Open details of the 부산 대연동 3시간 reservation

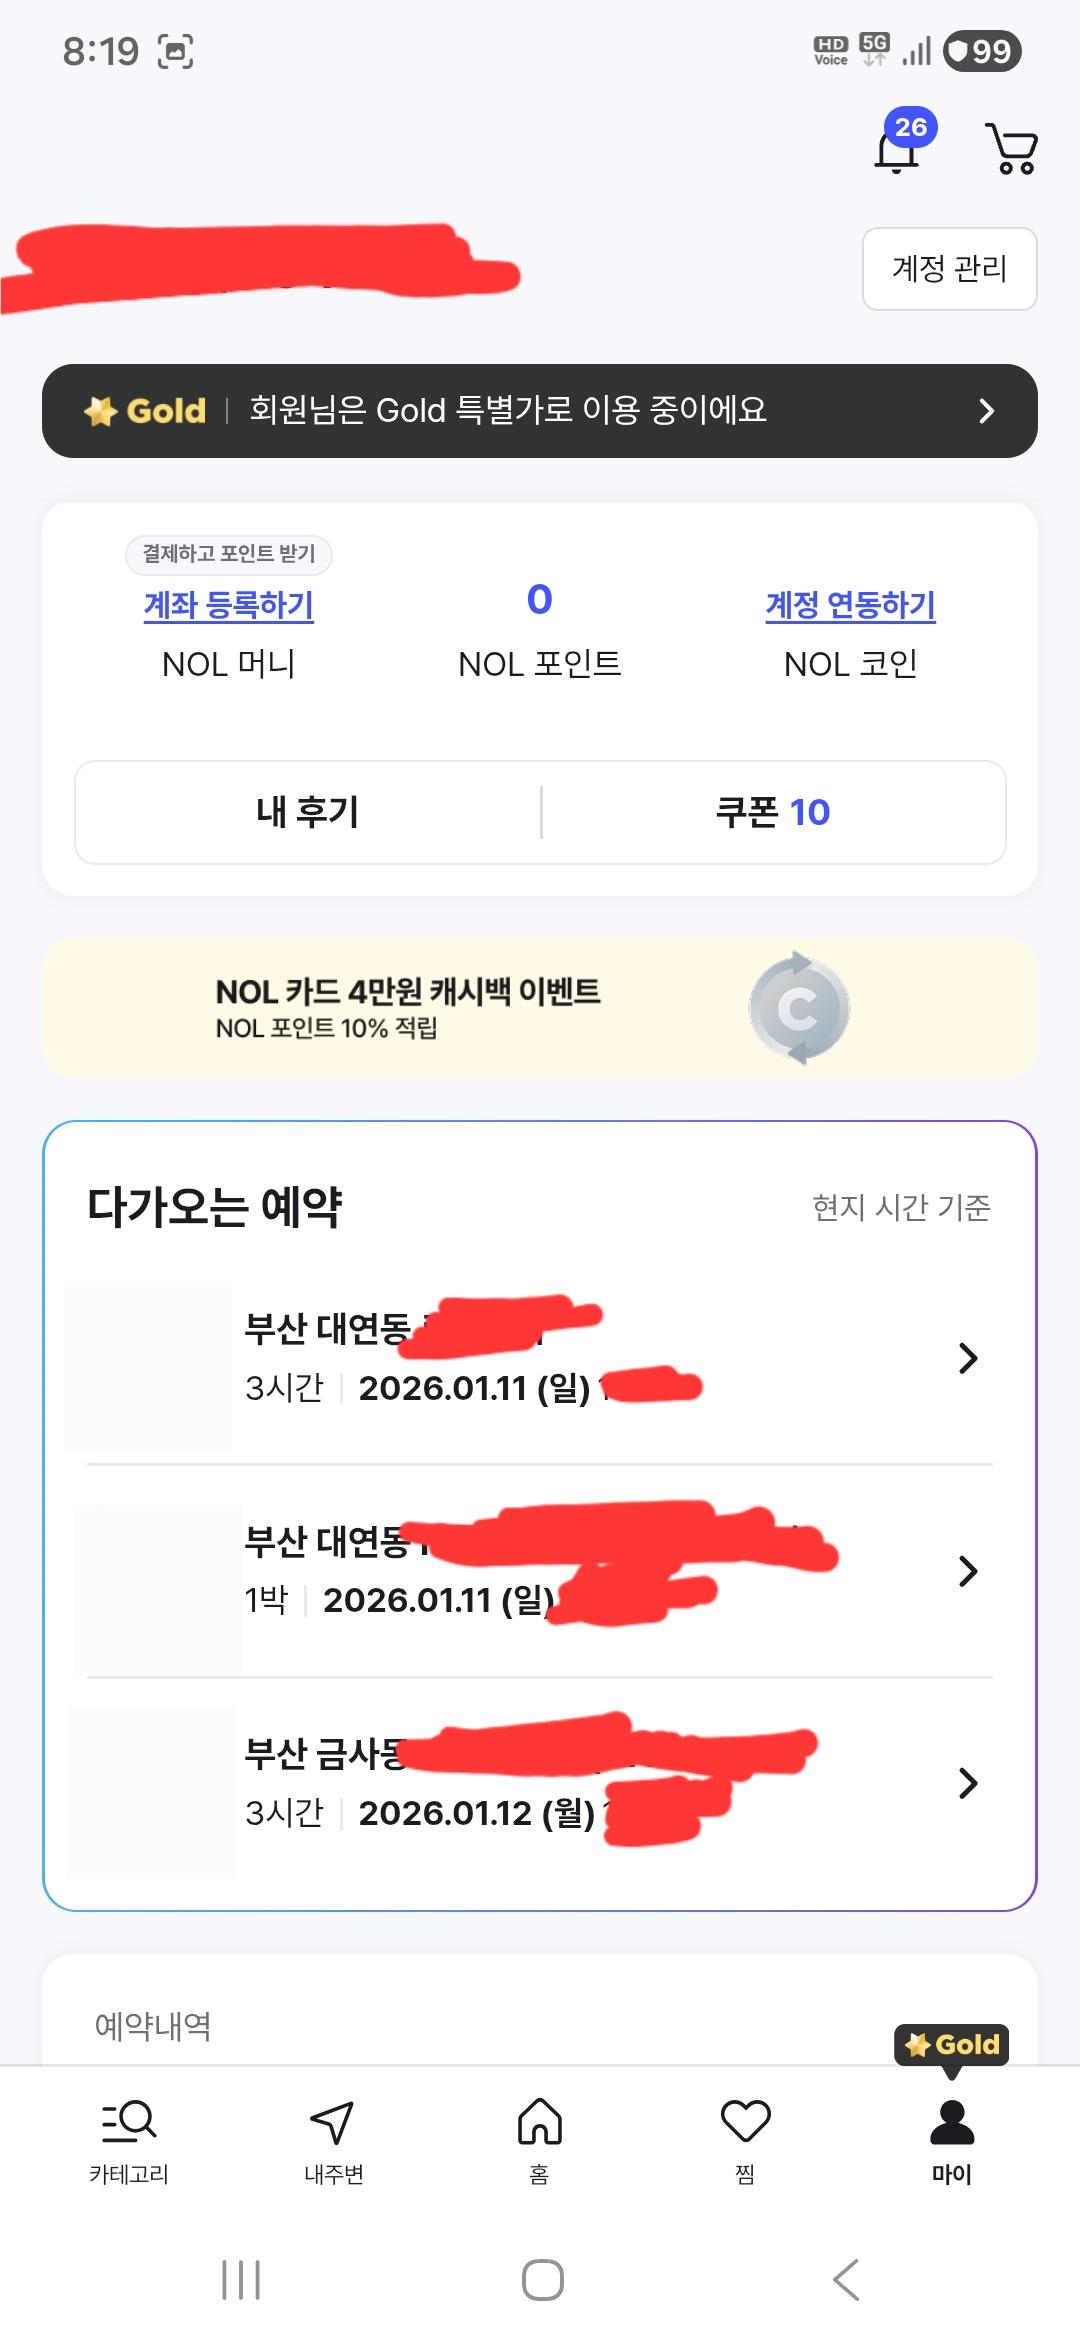pyautogui.click(x=966, y=1358)
